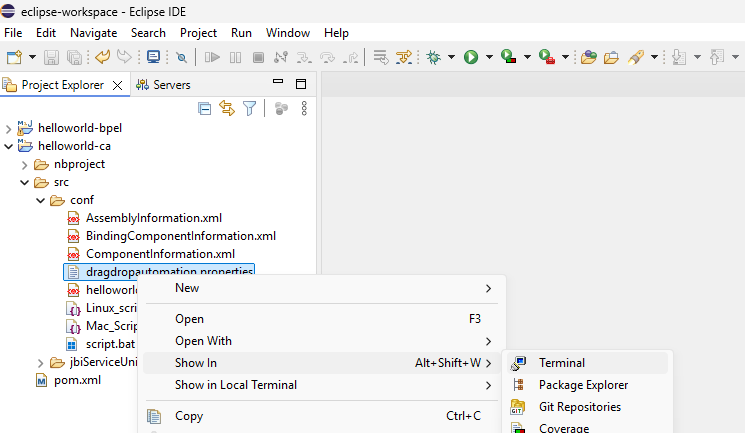Select Package Explorer in the submenu
The image size is (745, 433).
click(588, 385)
